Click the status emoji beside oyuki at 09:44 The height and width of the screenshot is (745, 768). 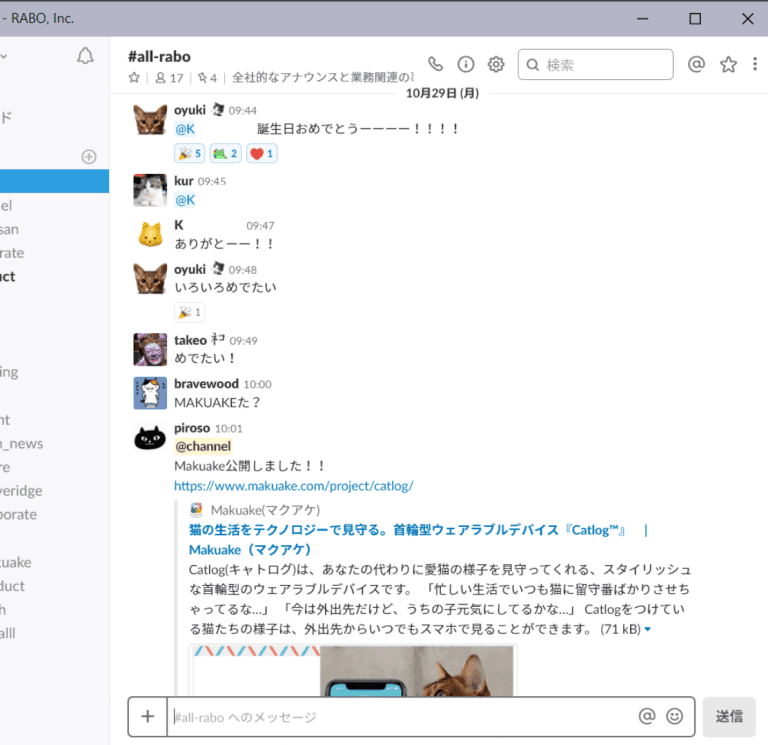217,110
